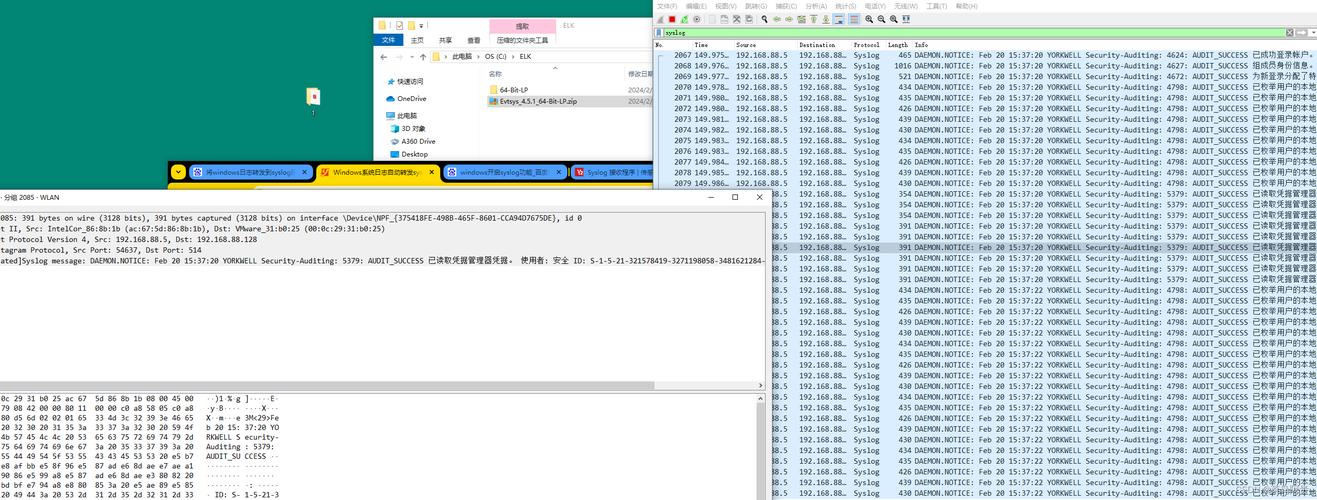Zoom in packet text in Wireshark

click(x=868, y=19)
